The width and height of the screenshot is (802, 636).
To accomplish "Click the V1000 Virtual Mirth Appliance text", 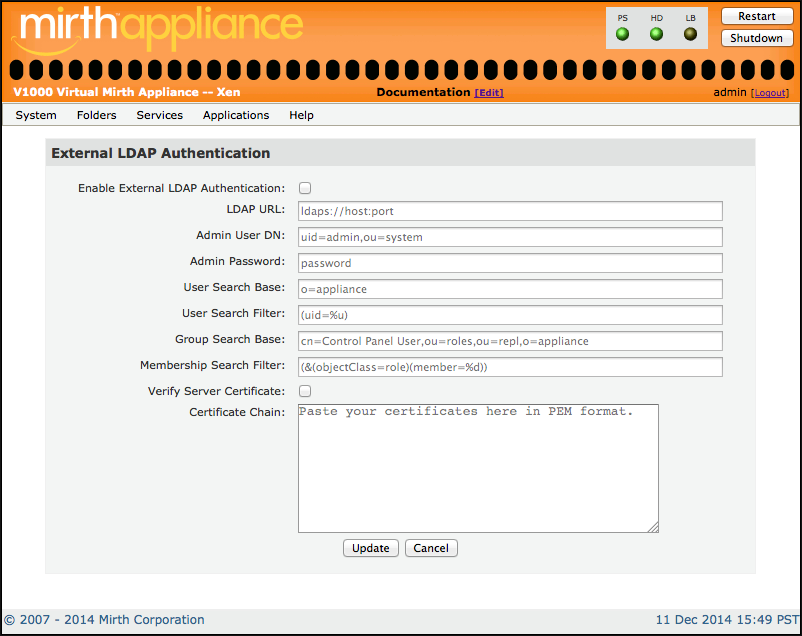I will coord(126,92).
